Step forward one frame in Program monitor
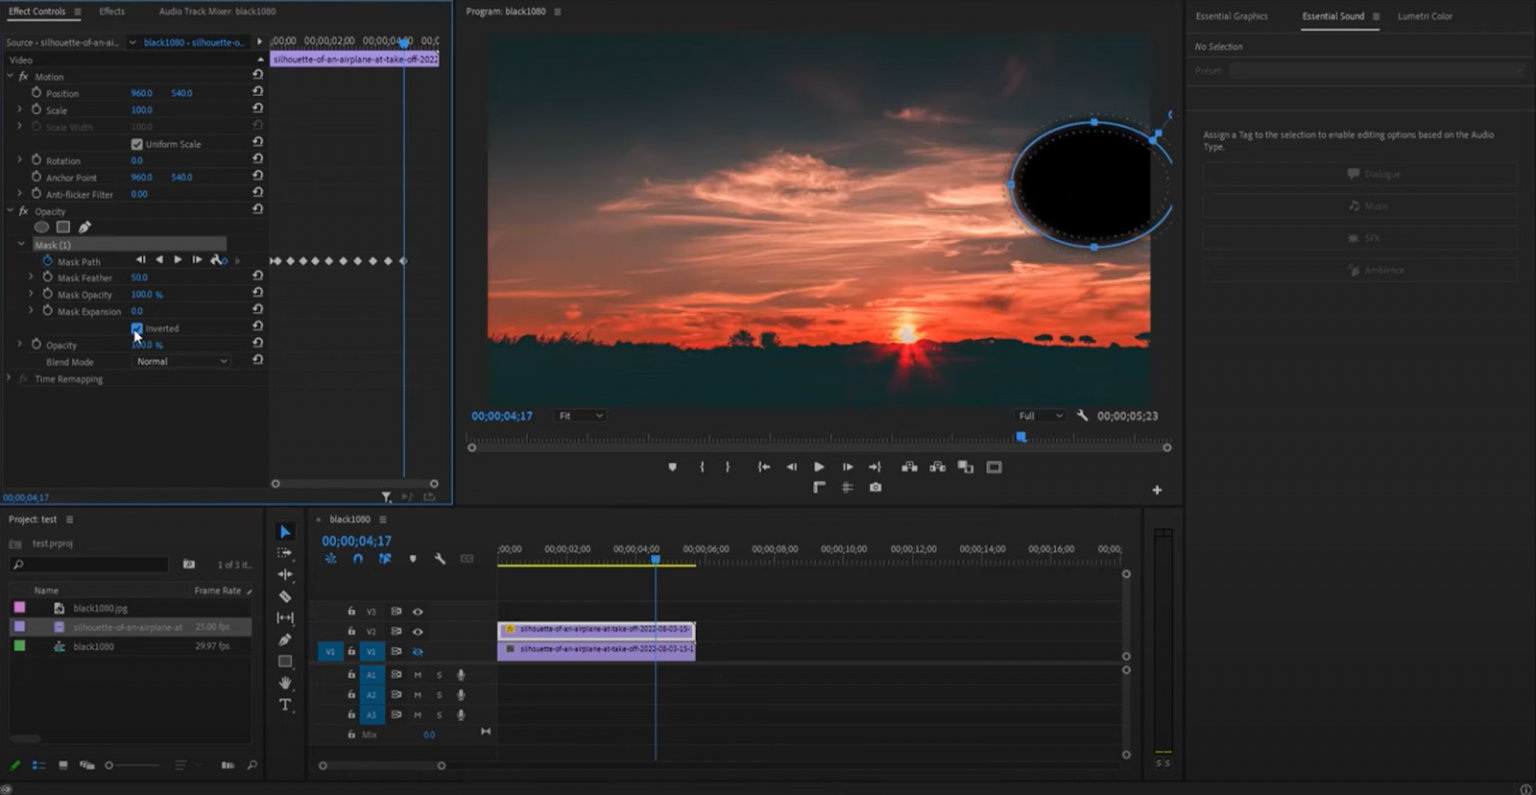 pos(847,467)
